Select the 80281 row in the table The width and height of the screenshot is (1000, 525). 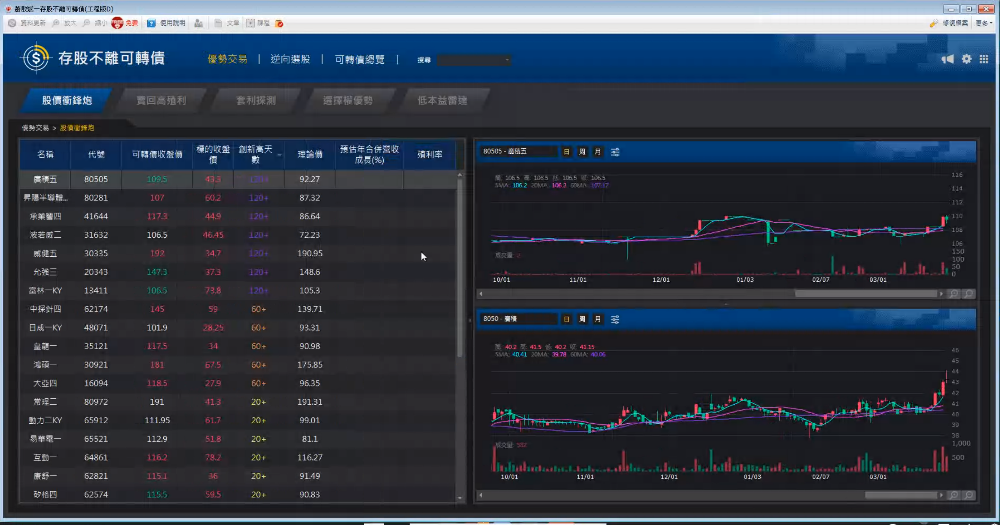96,198
